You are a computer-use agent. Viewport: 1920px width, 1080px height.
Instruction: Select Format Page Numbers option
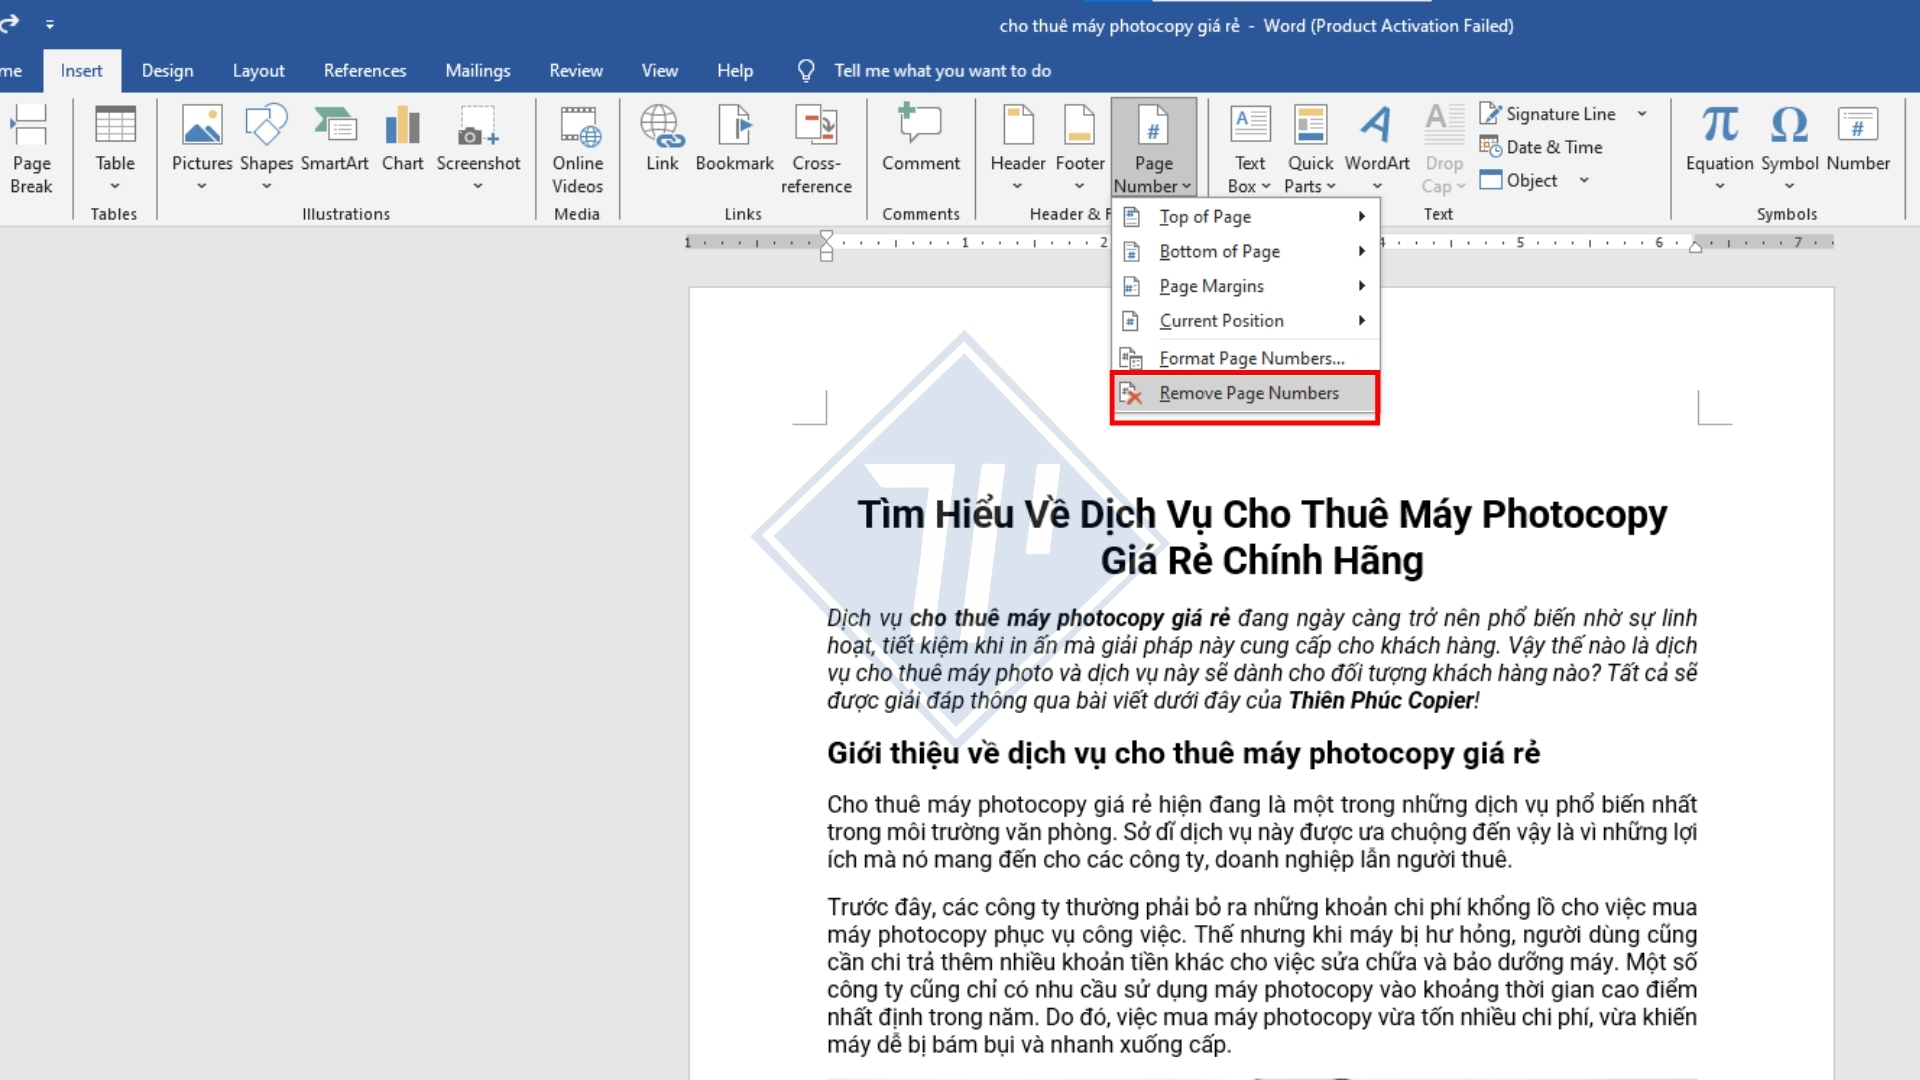[x=1250, y=357]
